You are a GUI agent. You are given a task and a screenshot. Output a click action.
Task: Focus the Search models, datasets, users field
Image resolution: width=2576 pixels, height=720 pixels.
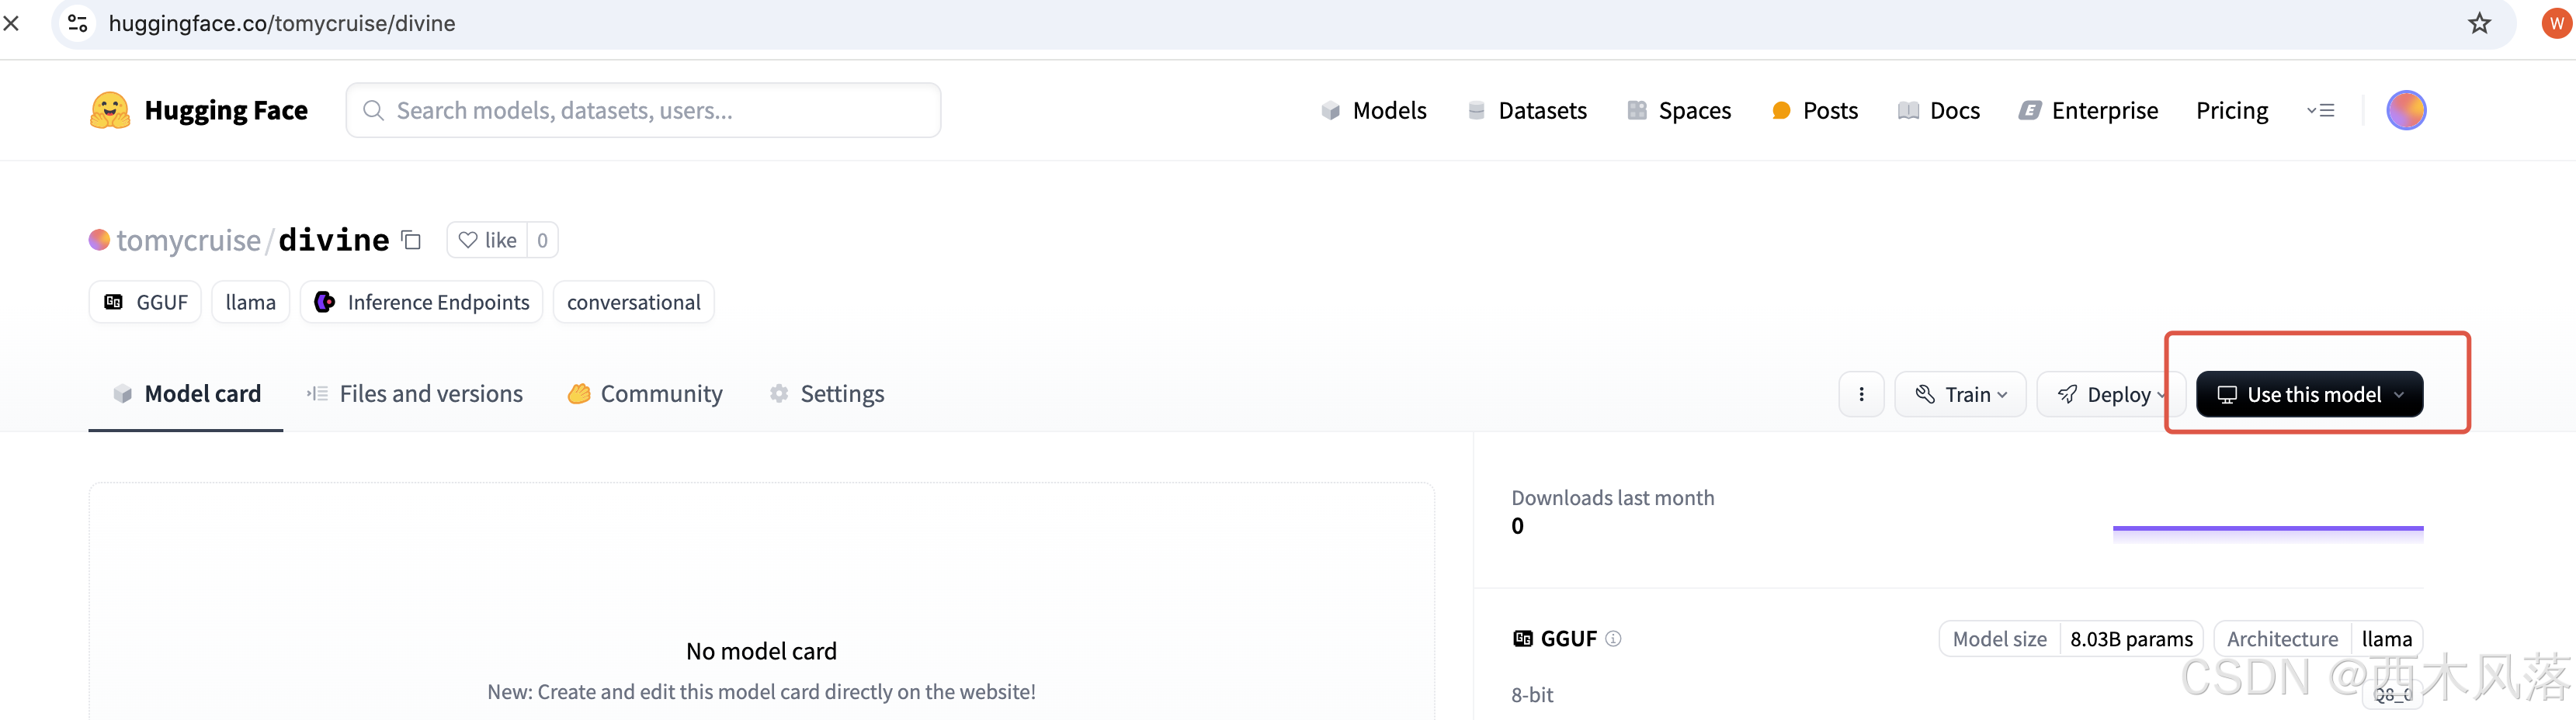pyautogui.click(x=643, y=110)
